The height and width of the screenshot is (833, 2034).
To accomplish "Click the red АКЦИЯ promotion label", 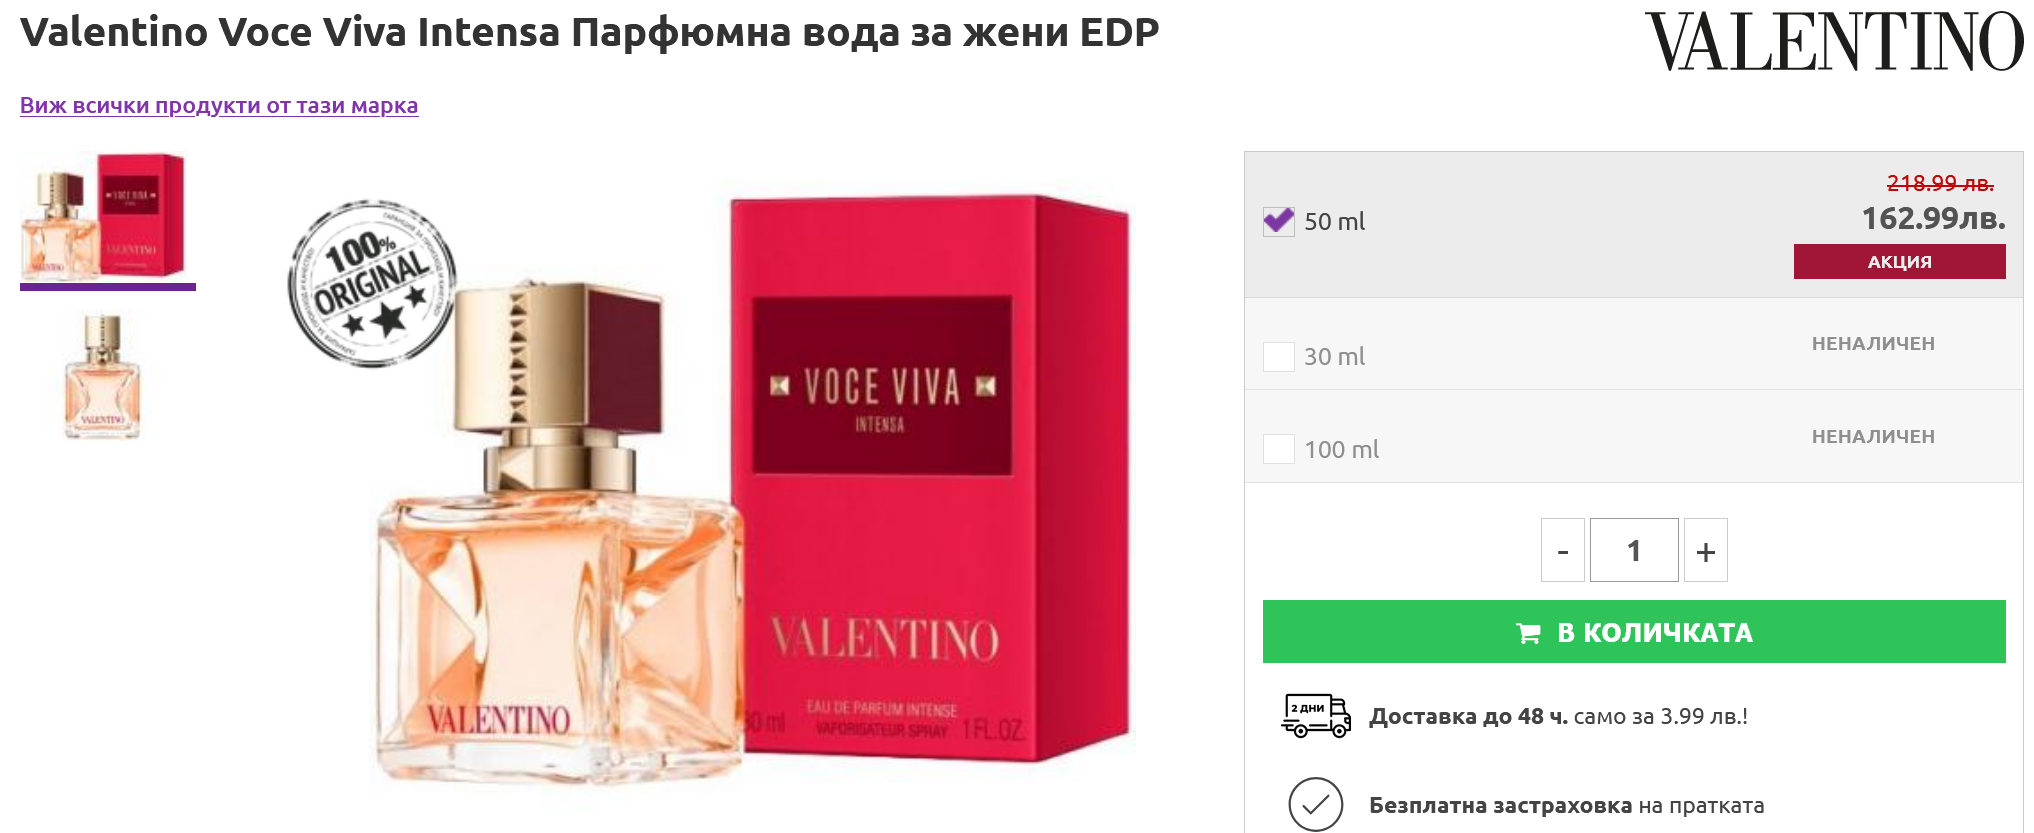I will pos(1899,261).
